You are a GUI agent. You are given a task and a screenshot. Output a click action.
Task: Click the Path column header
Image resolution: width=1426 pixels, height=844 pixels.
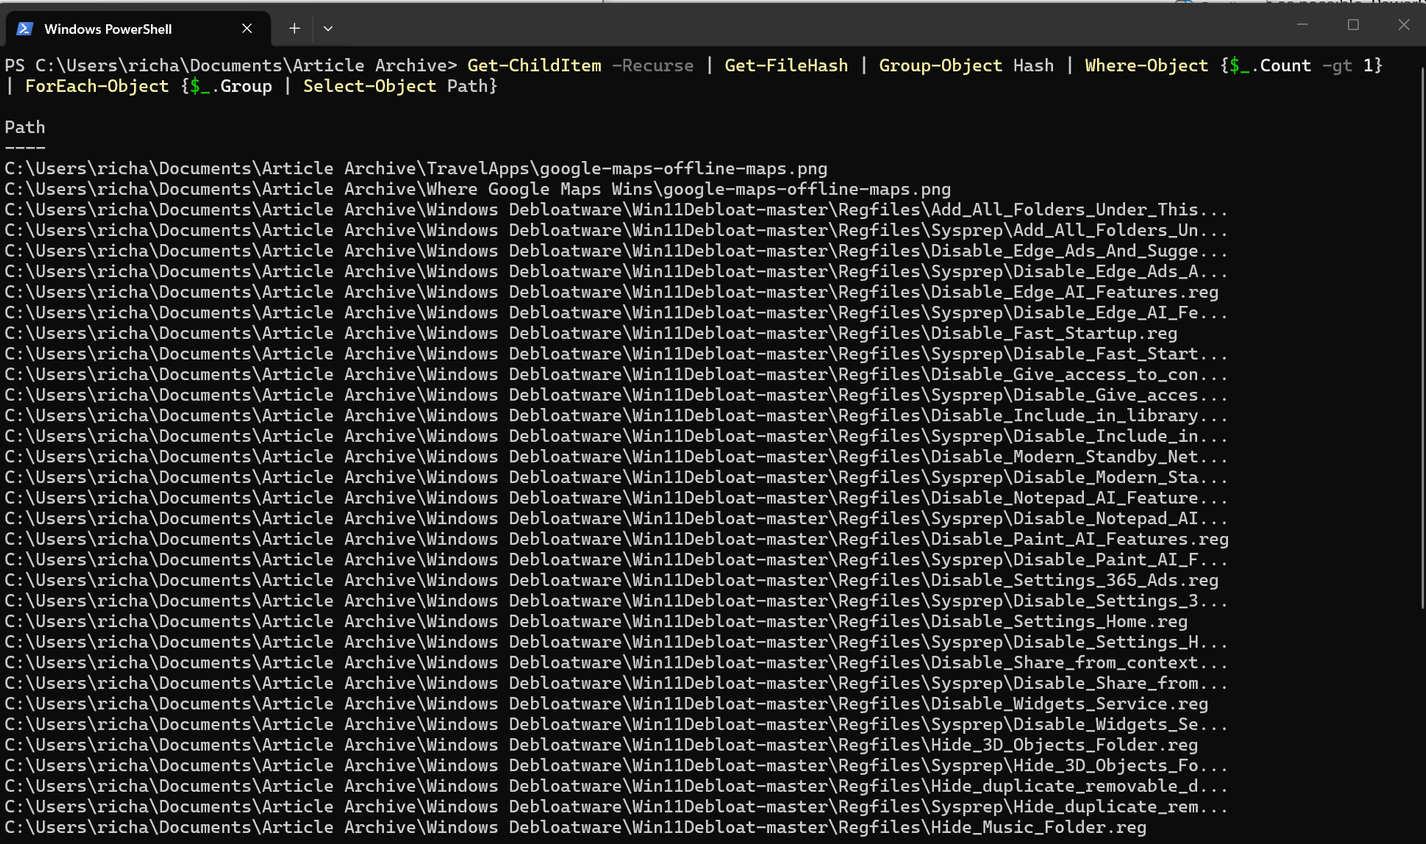(x=25, y=127)
